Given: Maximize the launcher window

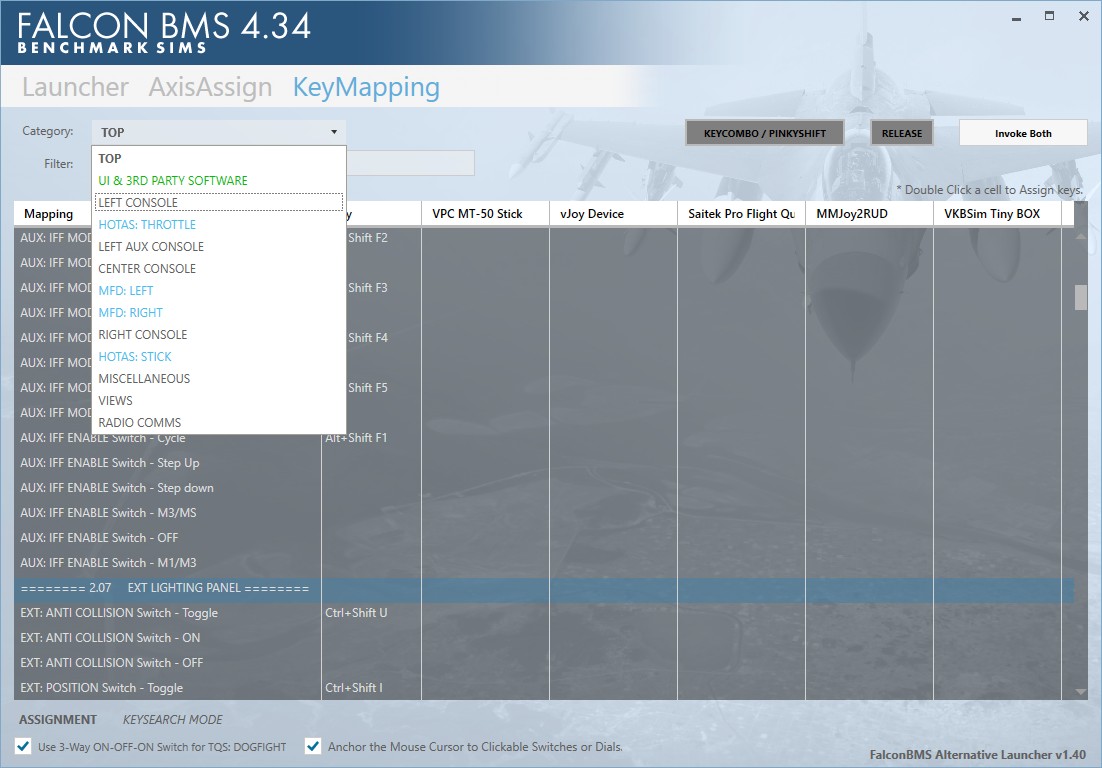Looking at the screenshot, I should pyautogui.click(x=1049, y=16).
